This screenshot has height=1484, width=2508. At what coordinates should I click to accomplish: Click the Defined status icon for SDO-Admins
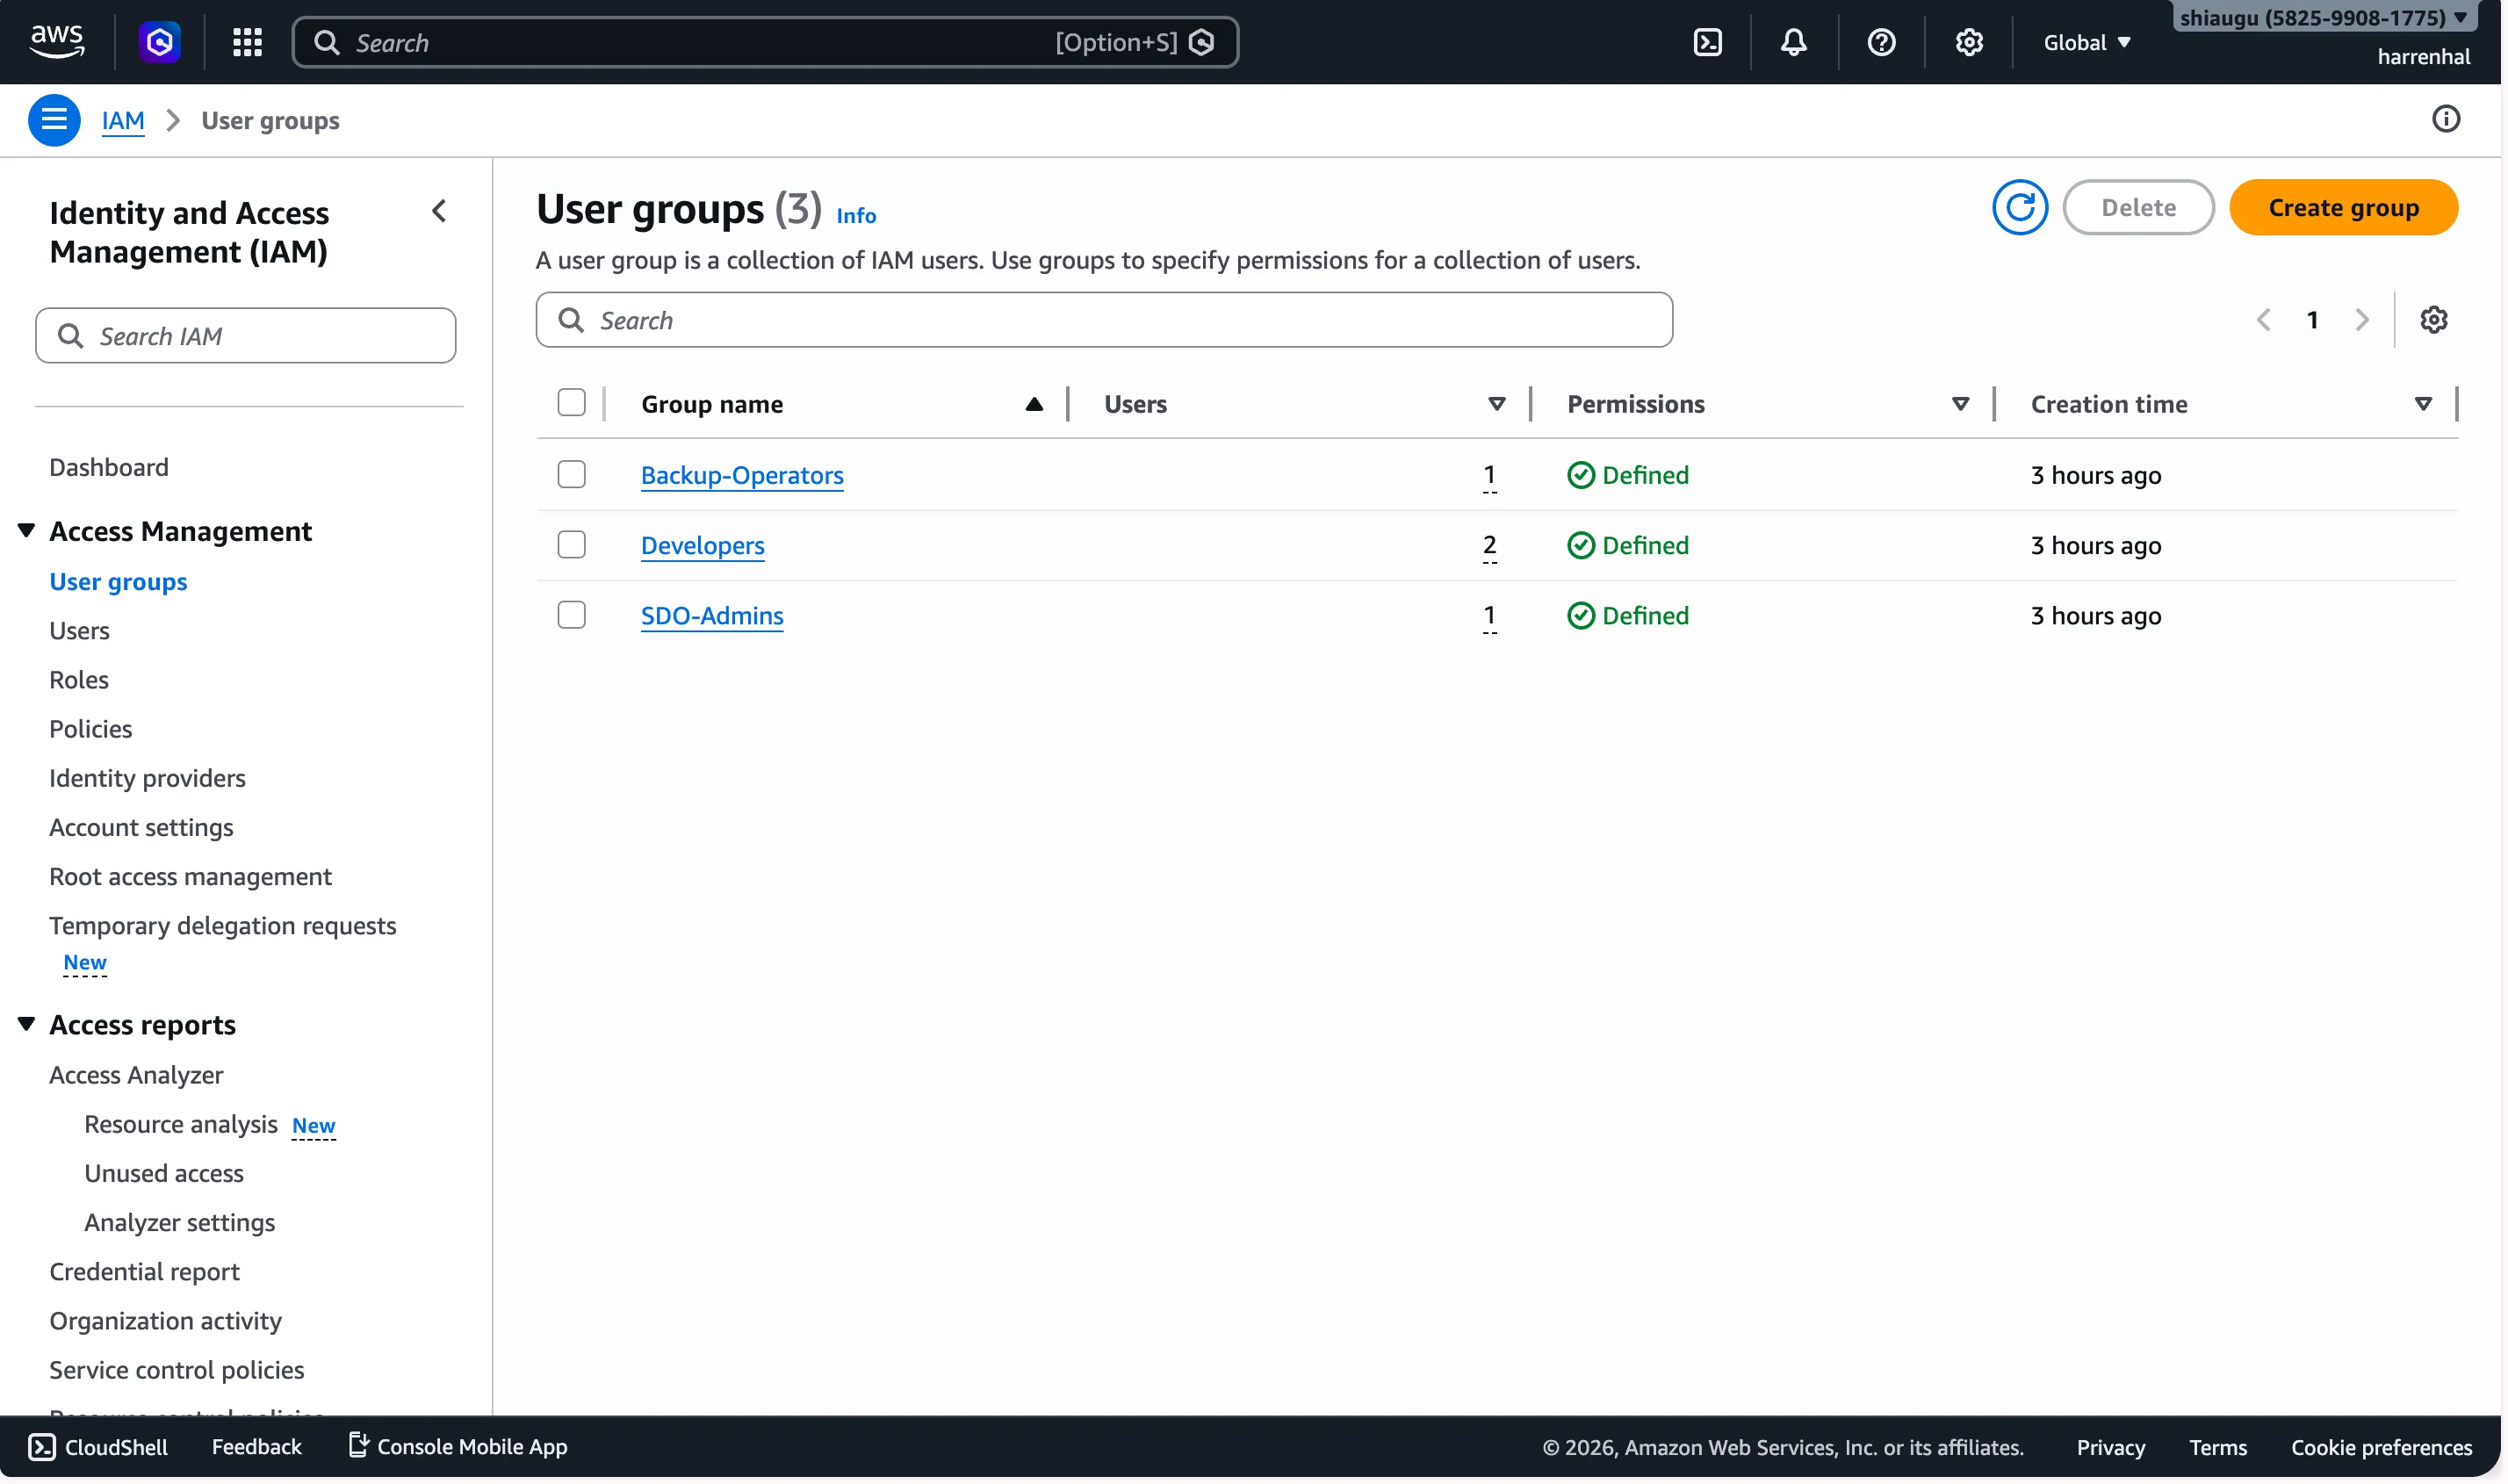(1581, 615)
